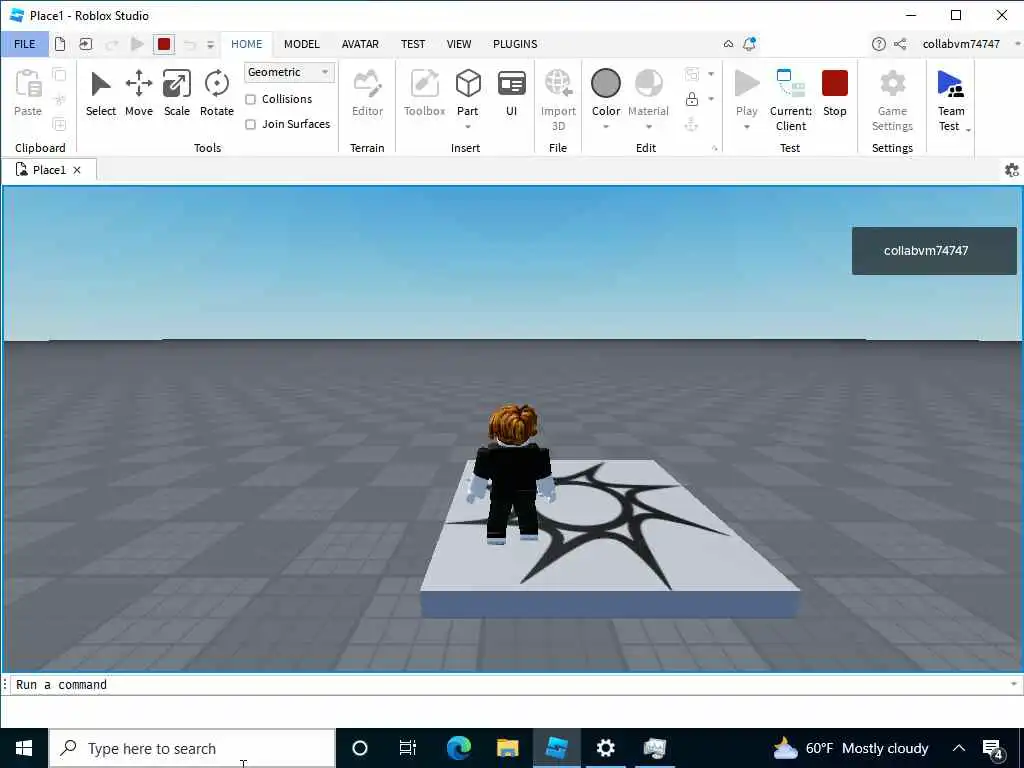Stop the running test
This screenshot has height=768, width=1024.
tap(835, 93)
